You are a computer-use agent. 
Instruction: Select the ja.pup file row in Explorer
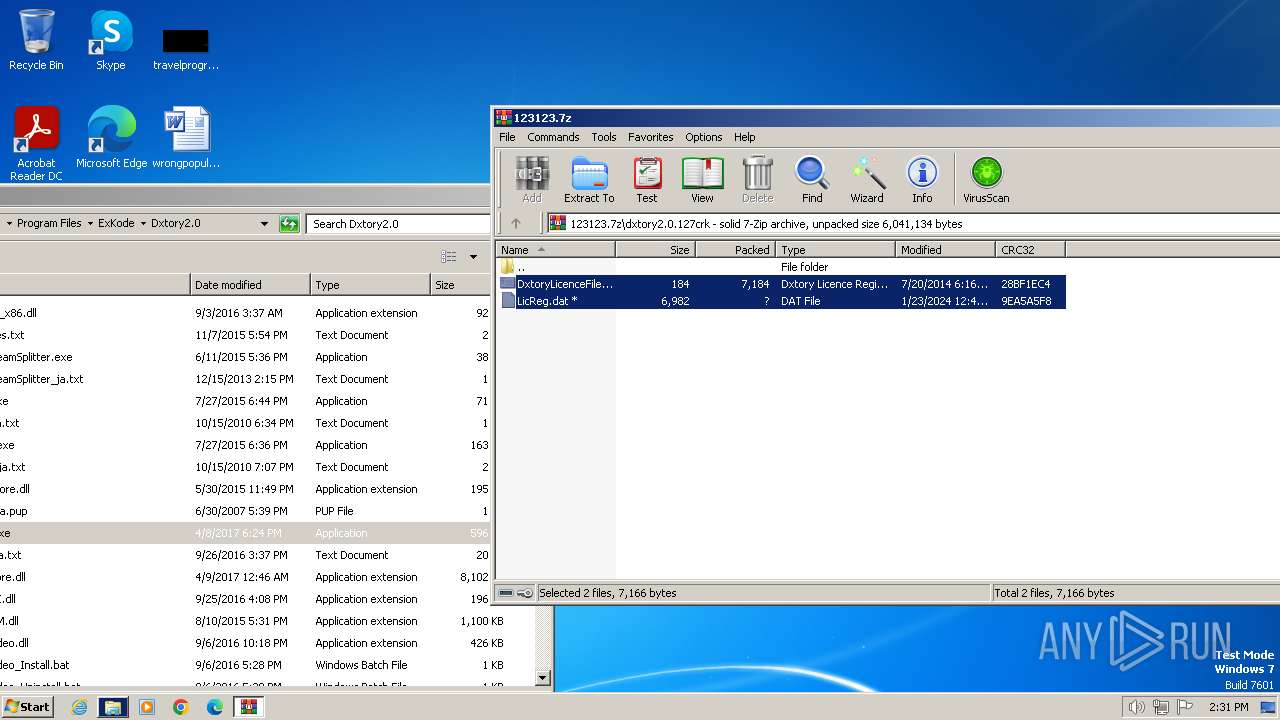(x=246, y=511)
